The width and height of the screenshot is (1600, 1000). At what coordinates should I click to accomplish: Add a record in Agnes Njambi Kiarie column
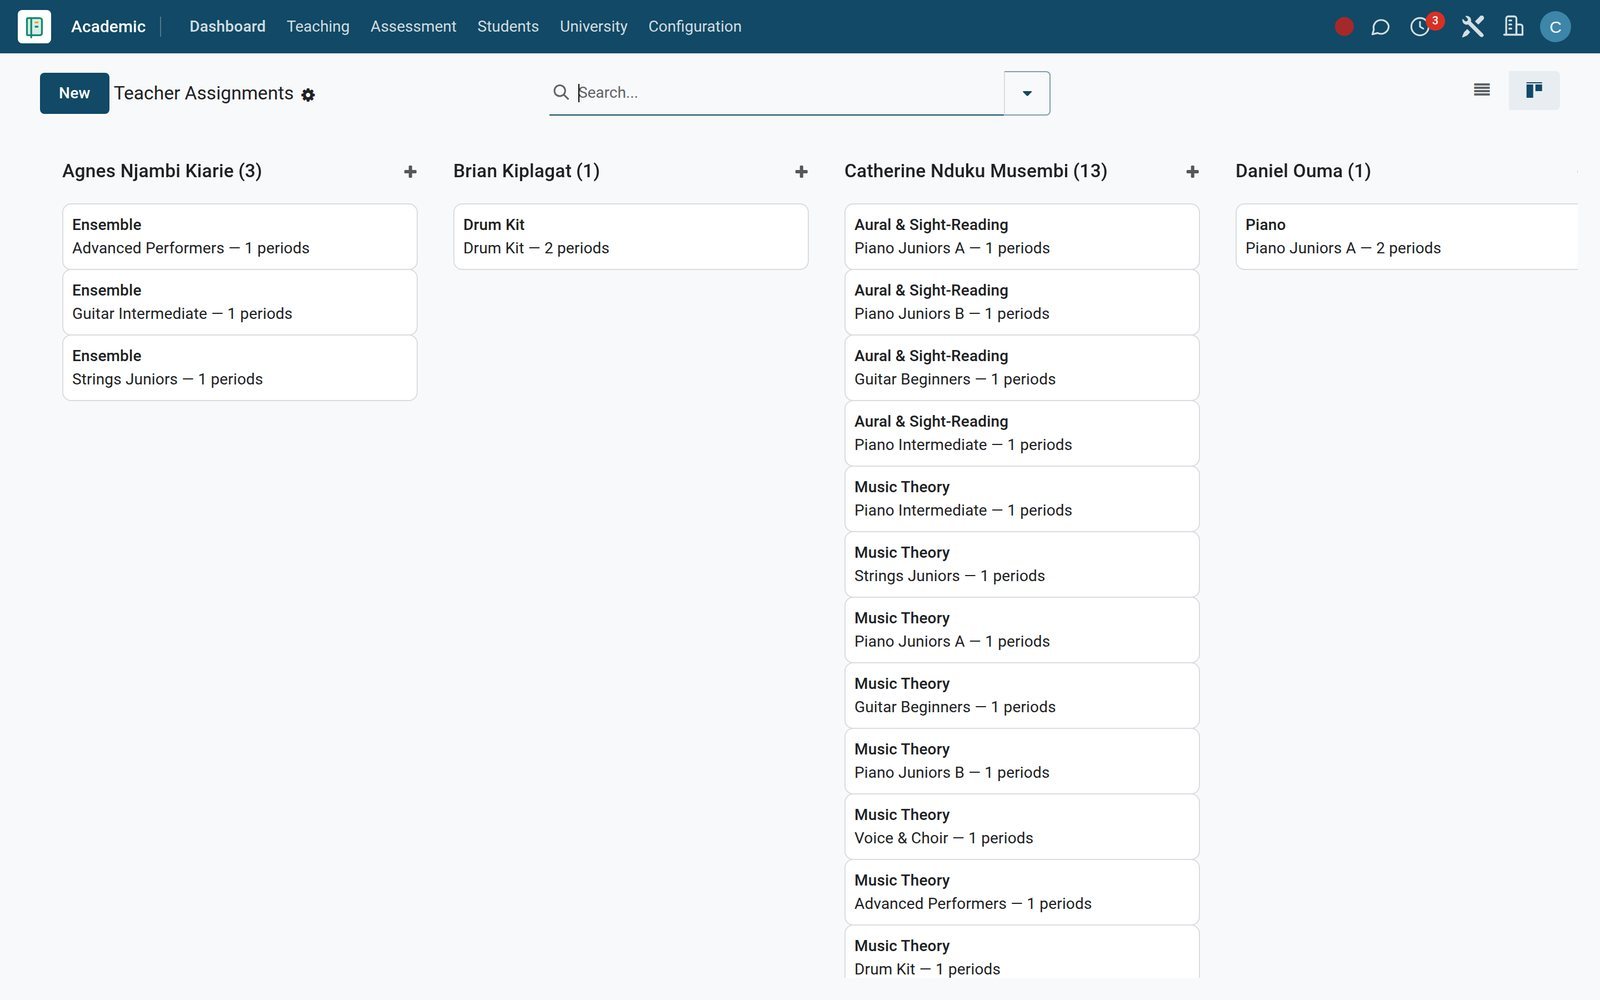(410, 172)
